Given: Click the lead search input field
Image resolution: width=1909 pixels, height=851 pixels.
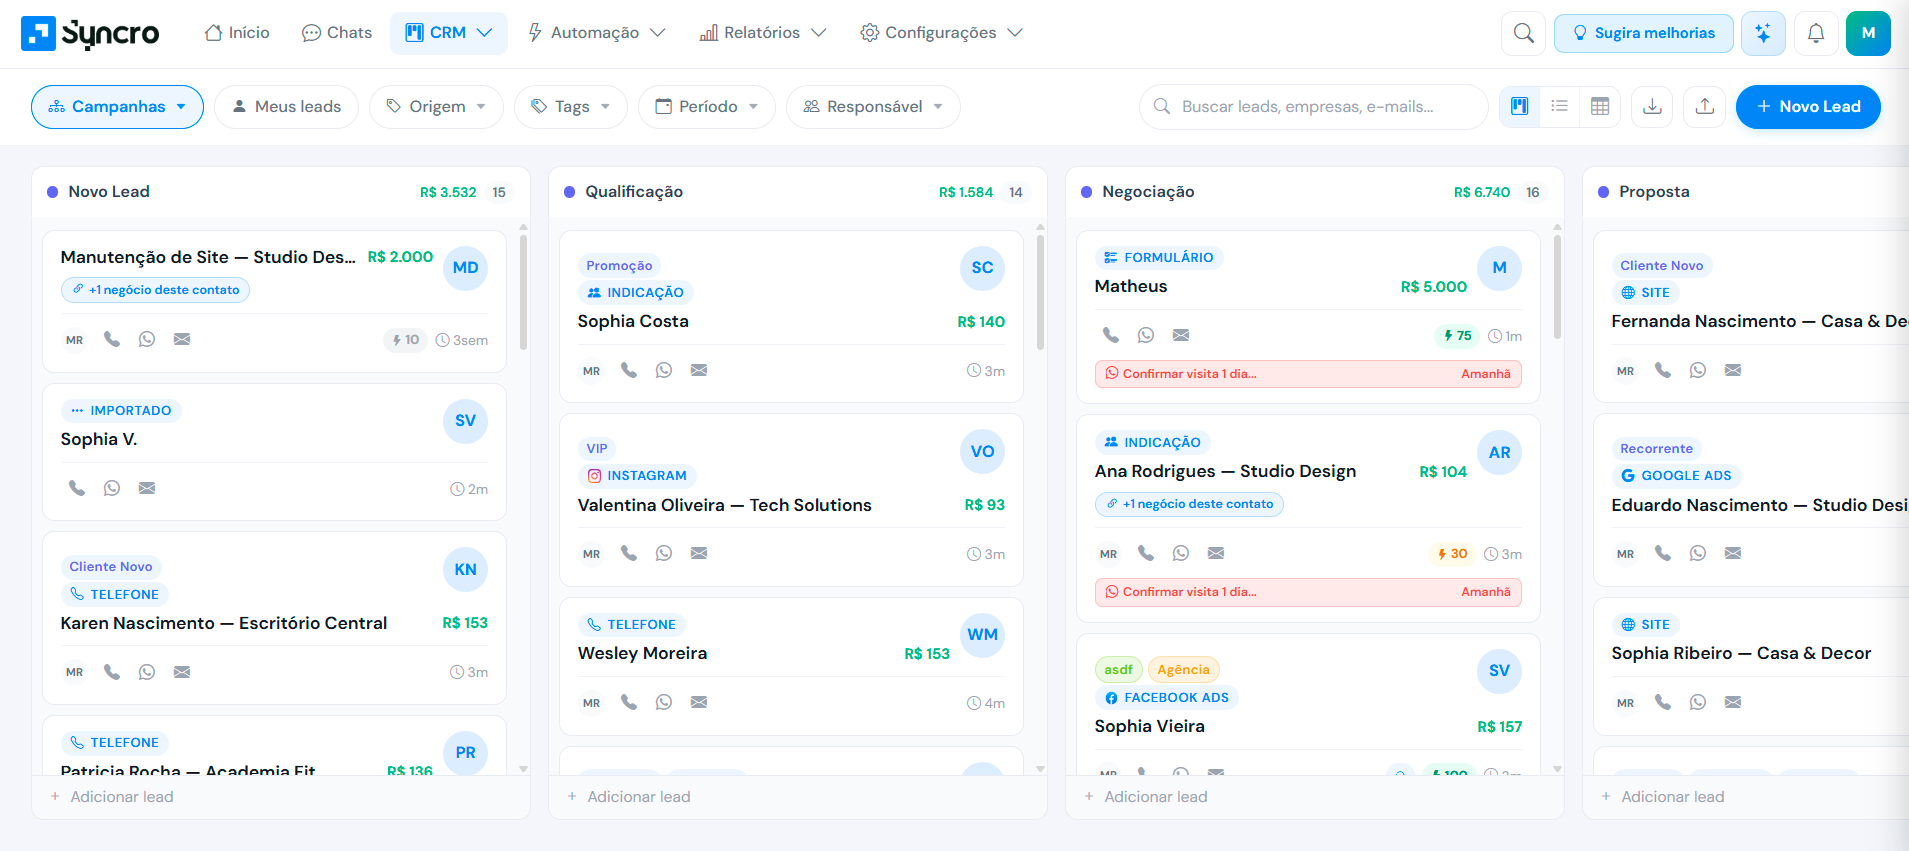Looking at the screenshot, I should 1313,107.
